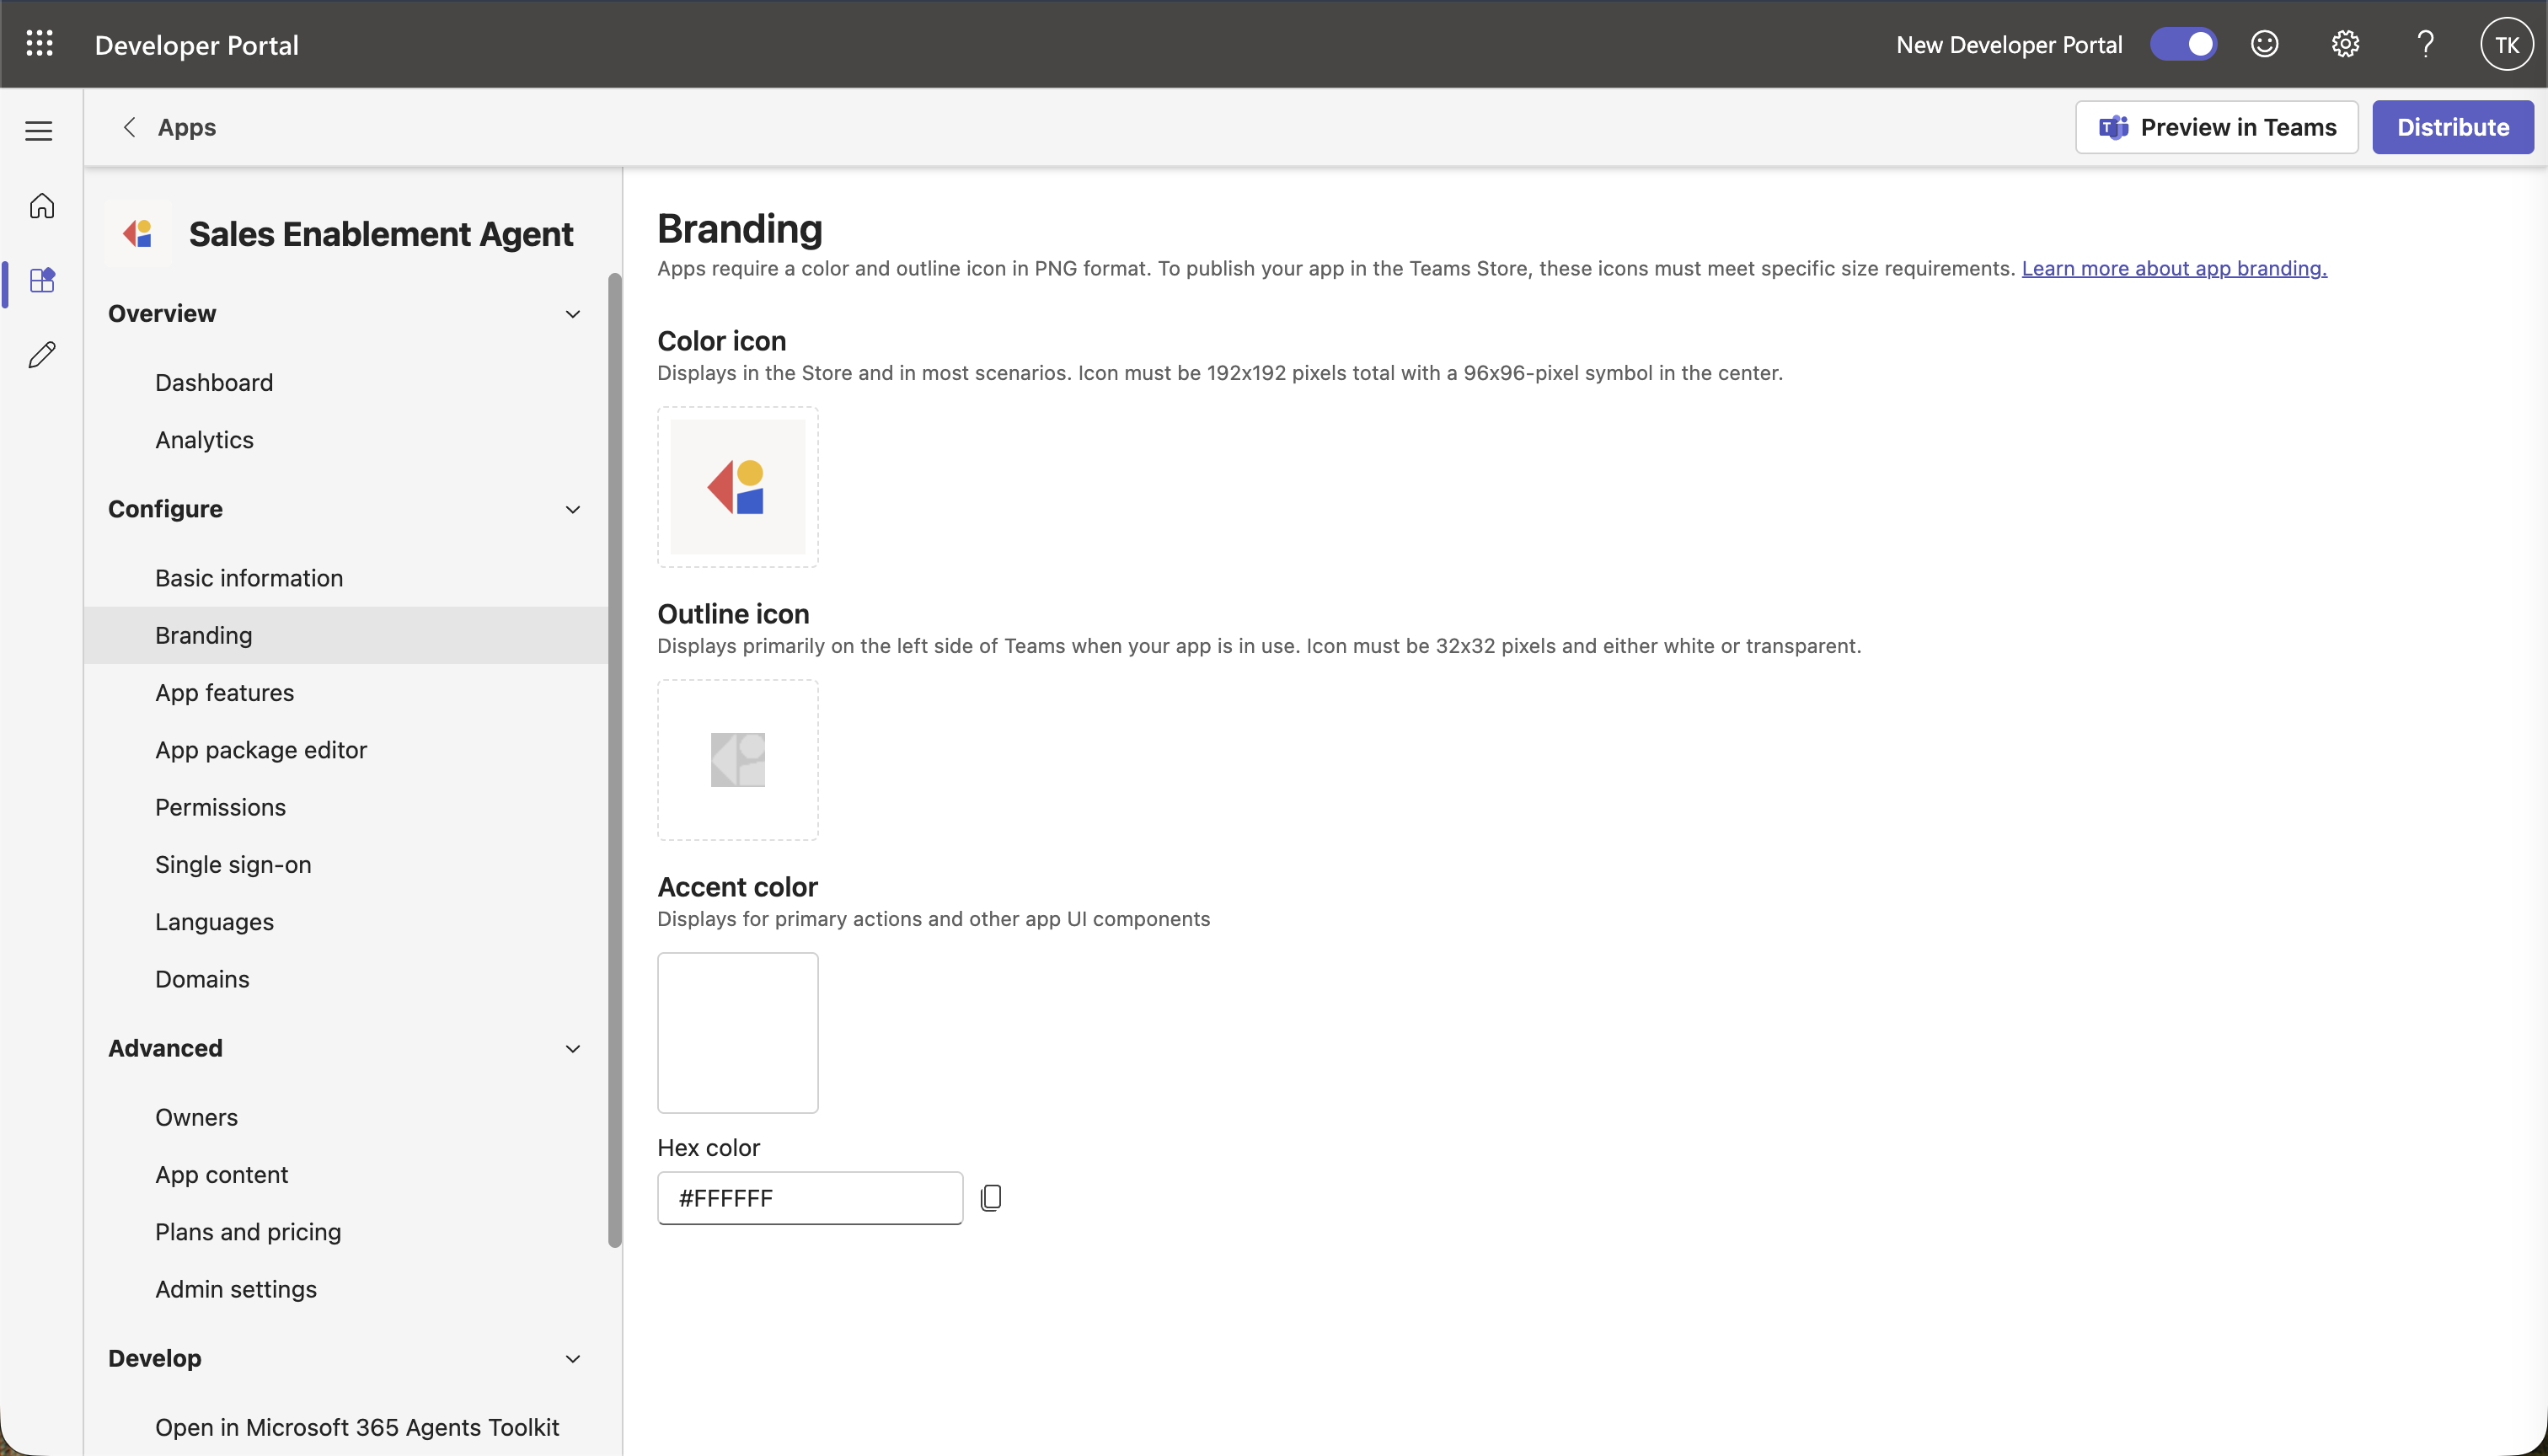This screenshot has height=1456, width=2548.
Task: Select the Apps icon in side rail
Action: coord(41,280)
